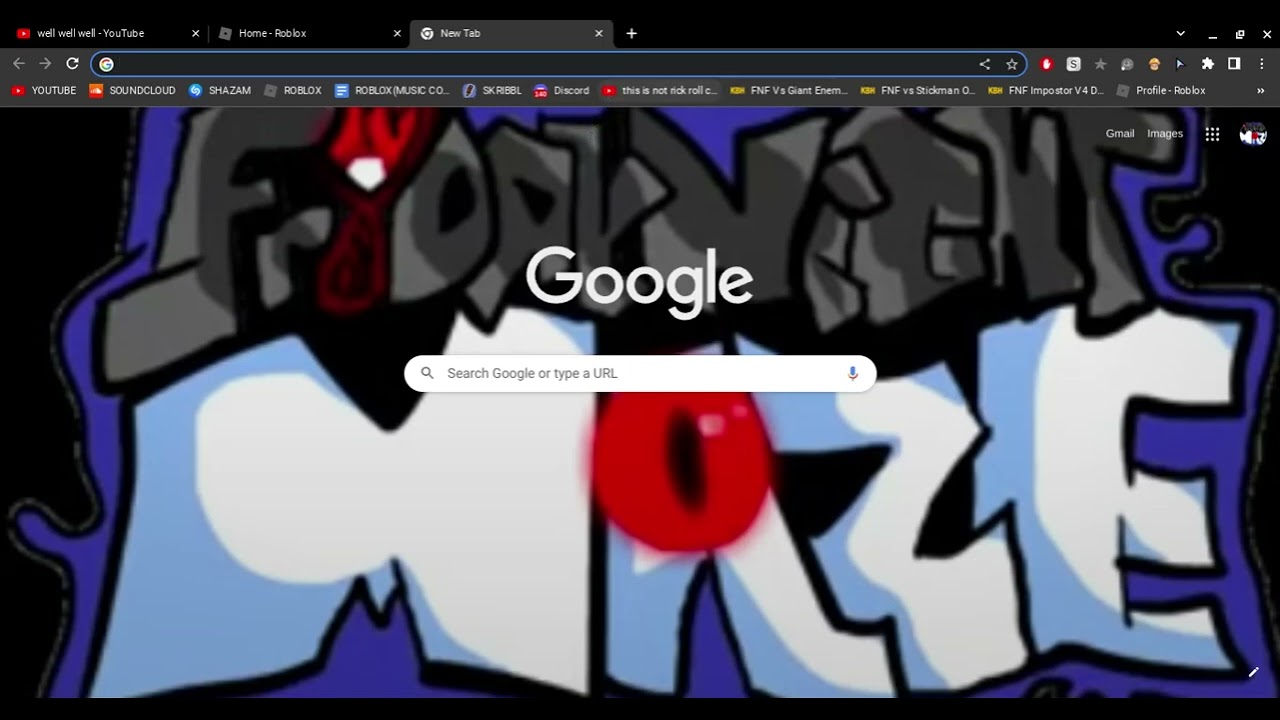Reload the current page

[72, 64]
